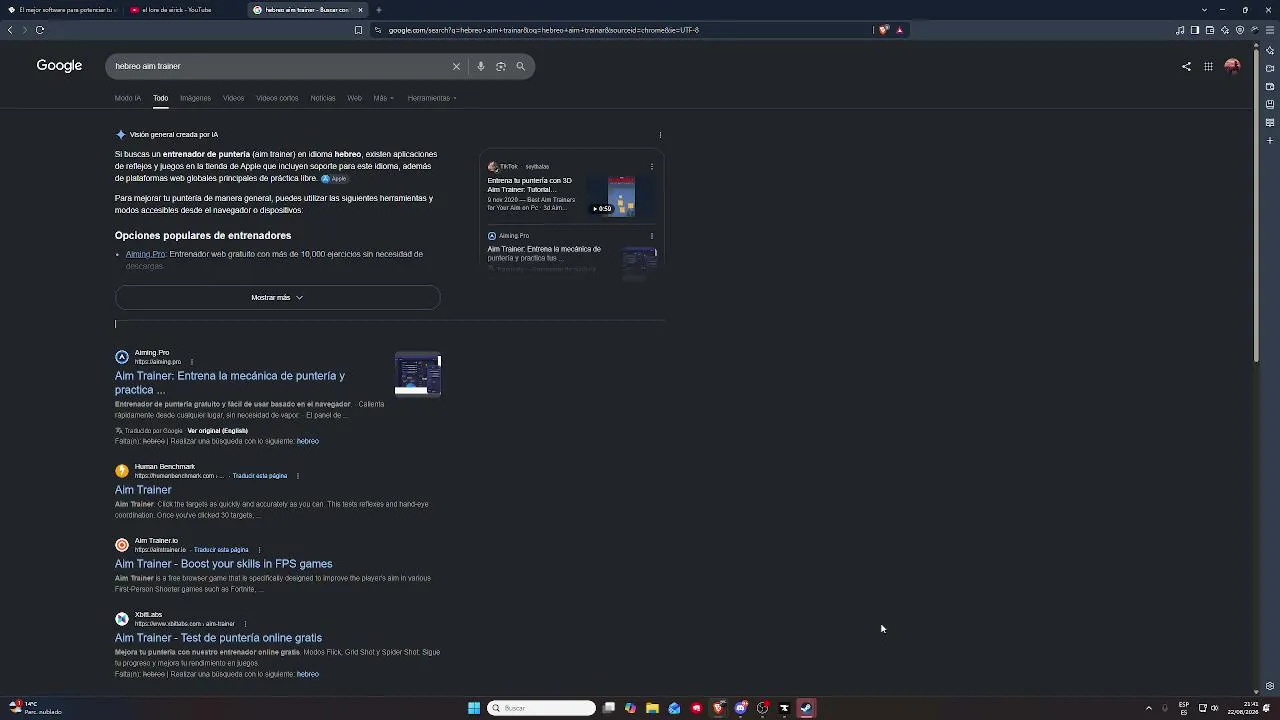This screenshot has width=1280, height=720.
Task: Toggle the browser sidebar panel
Action: (x=1195, y=30)
